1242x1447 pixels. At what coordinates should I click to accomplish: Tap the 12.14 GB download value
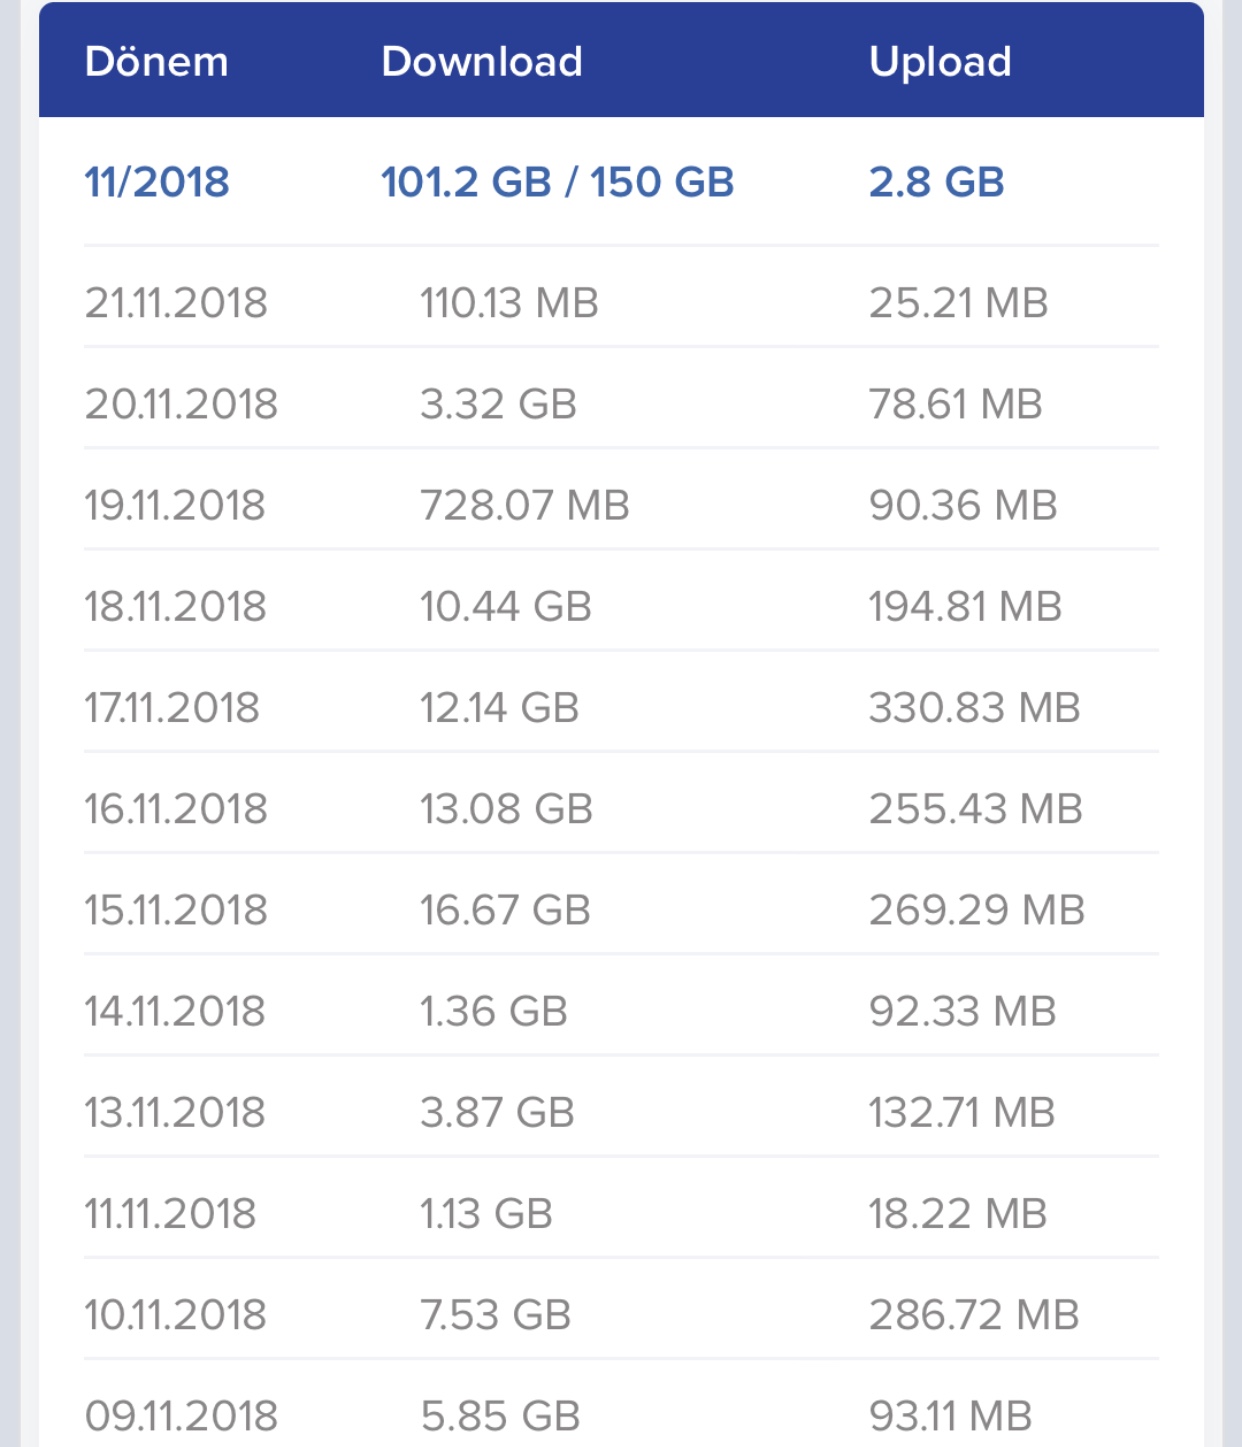tap(499, 707)
